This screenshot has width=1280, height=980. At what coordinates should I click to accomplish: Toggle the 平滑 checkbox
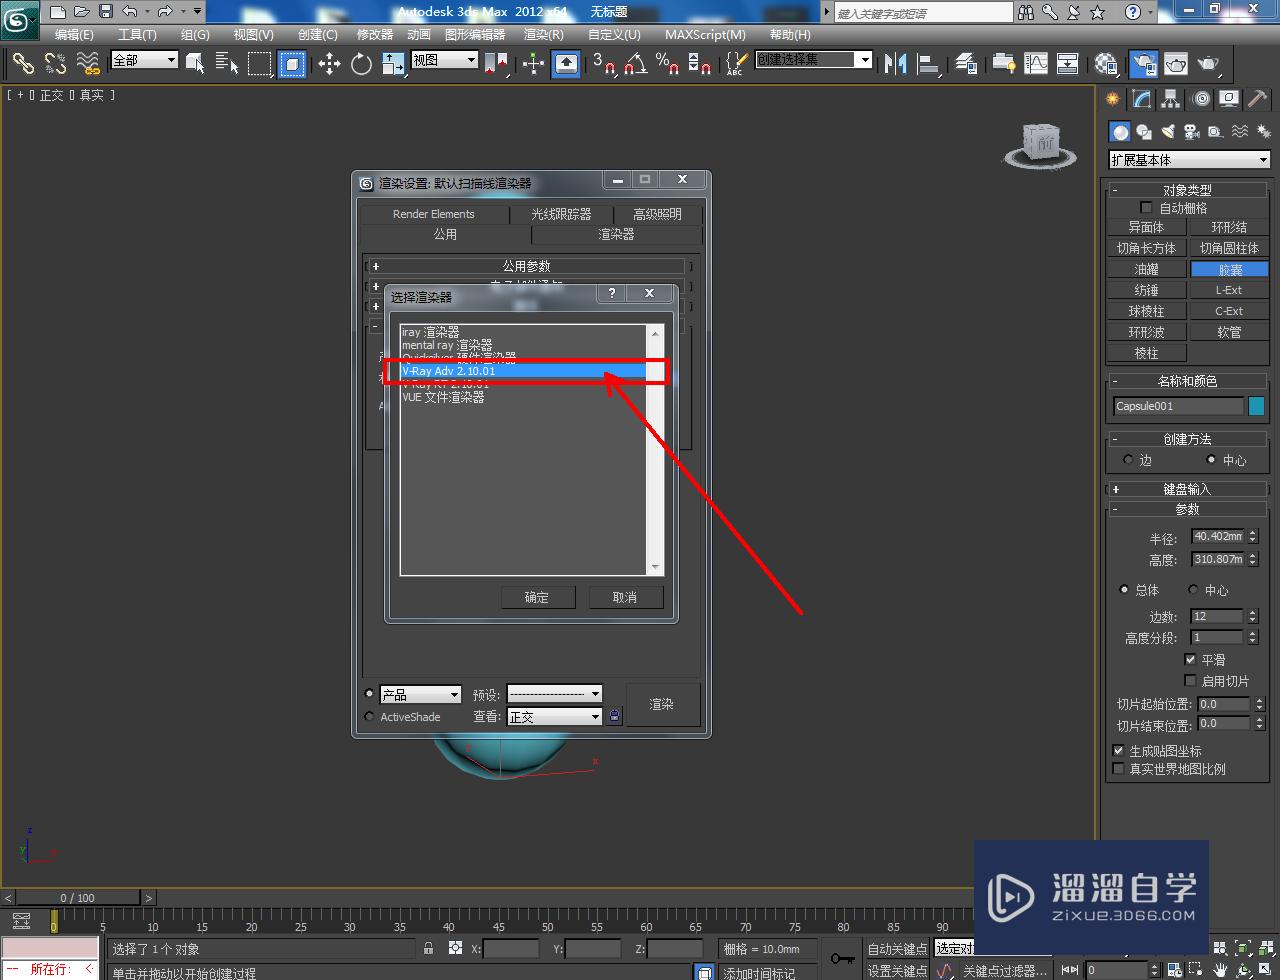pyautogui.click(x=1190, y=660)
